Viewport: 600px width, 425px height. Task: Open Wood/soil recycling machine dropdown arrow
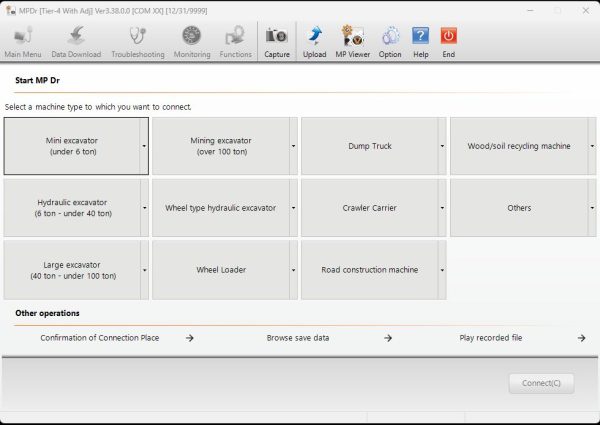pyautogui.click(x=592, y=146)
